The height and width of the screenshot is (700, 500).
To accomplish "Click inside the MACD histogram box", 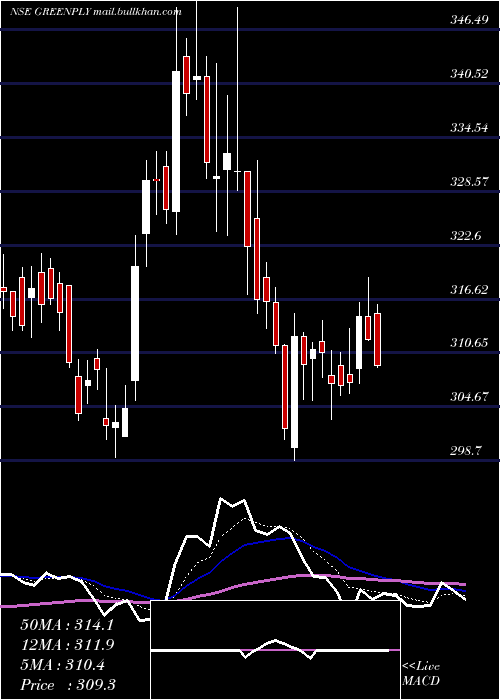I will [x=275, y=650].
